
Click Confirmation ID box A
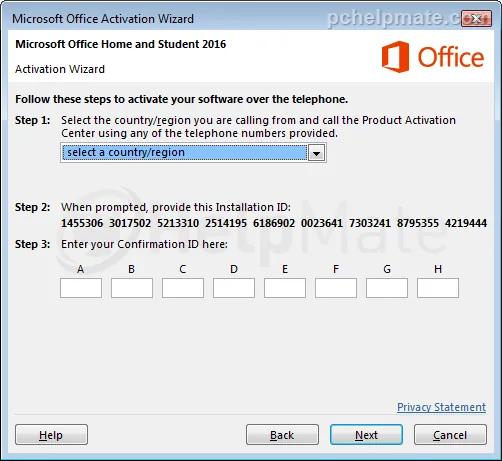tap(81, 288)
